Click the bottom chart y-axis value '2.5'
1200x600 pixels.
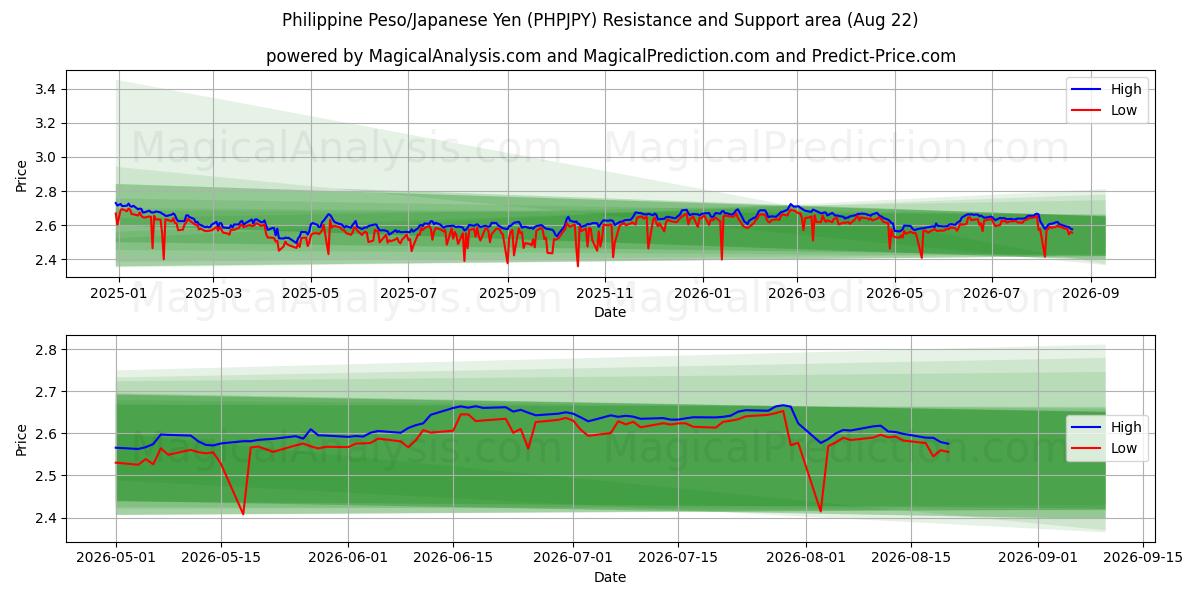pos(46,476)
